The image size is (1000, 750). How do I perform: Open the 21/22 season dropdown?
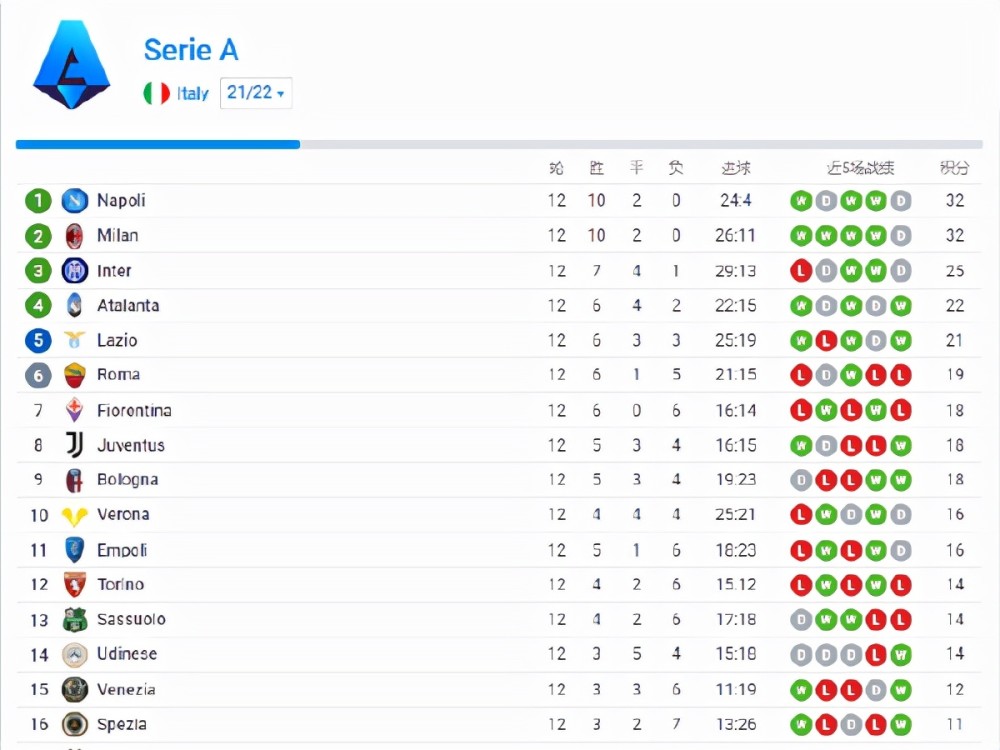pyautogui.click(x=256, y=93)
